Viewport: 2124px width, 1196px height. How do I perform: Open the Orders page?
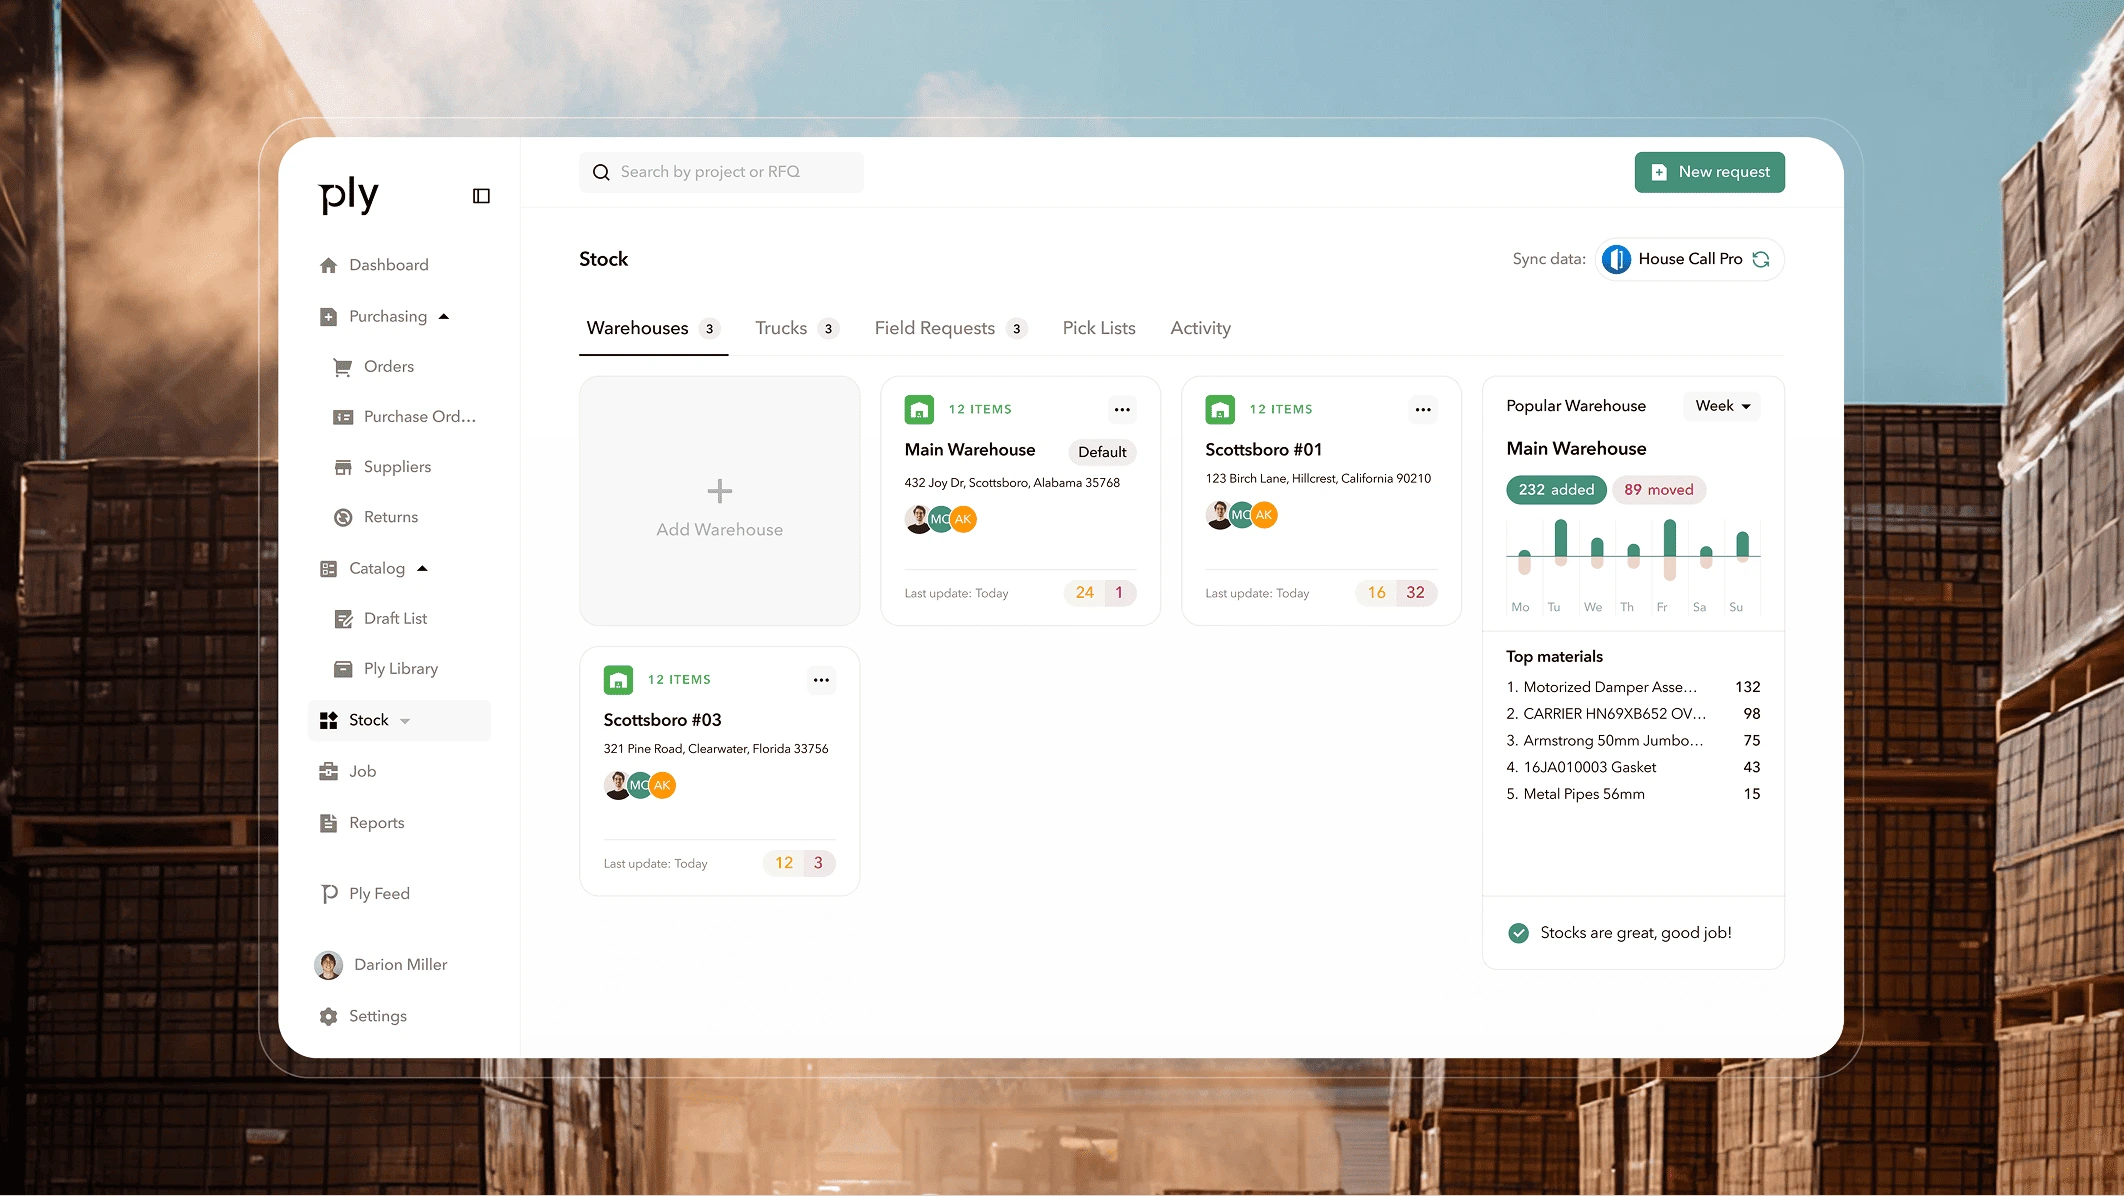click(x=374, y=367)
